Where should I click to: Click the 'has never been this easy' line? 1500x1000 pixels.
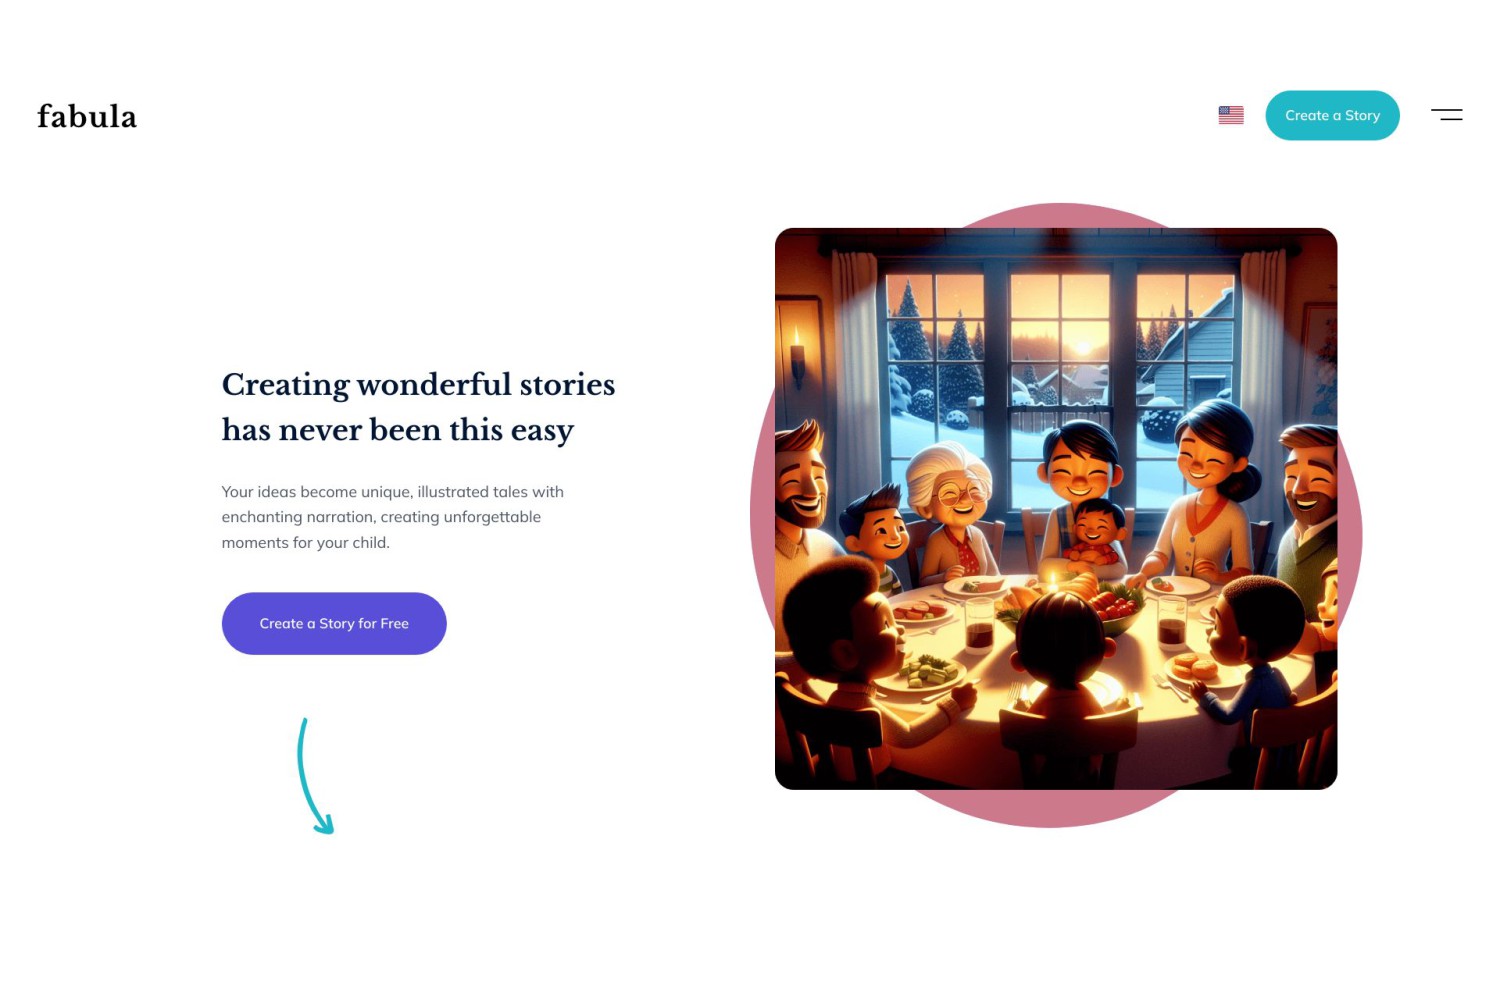point(398,430)
